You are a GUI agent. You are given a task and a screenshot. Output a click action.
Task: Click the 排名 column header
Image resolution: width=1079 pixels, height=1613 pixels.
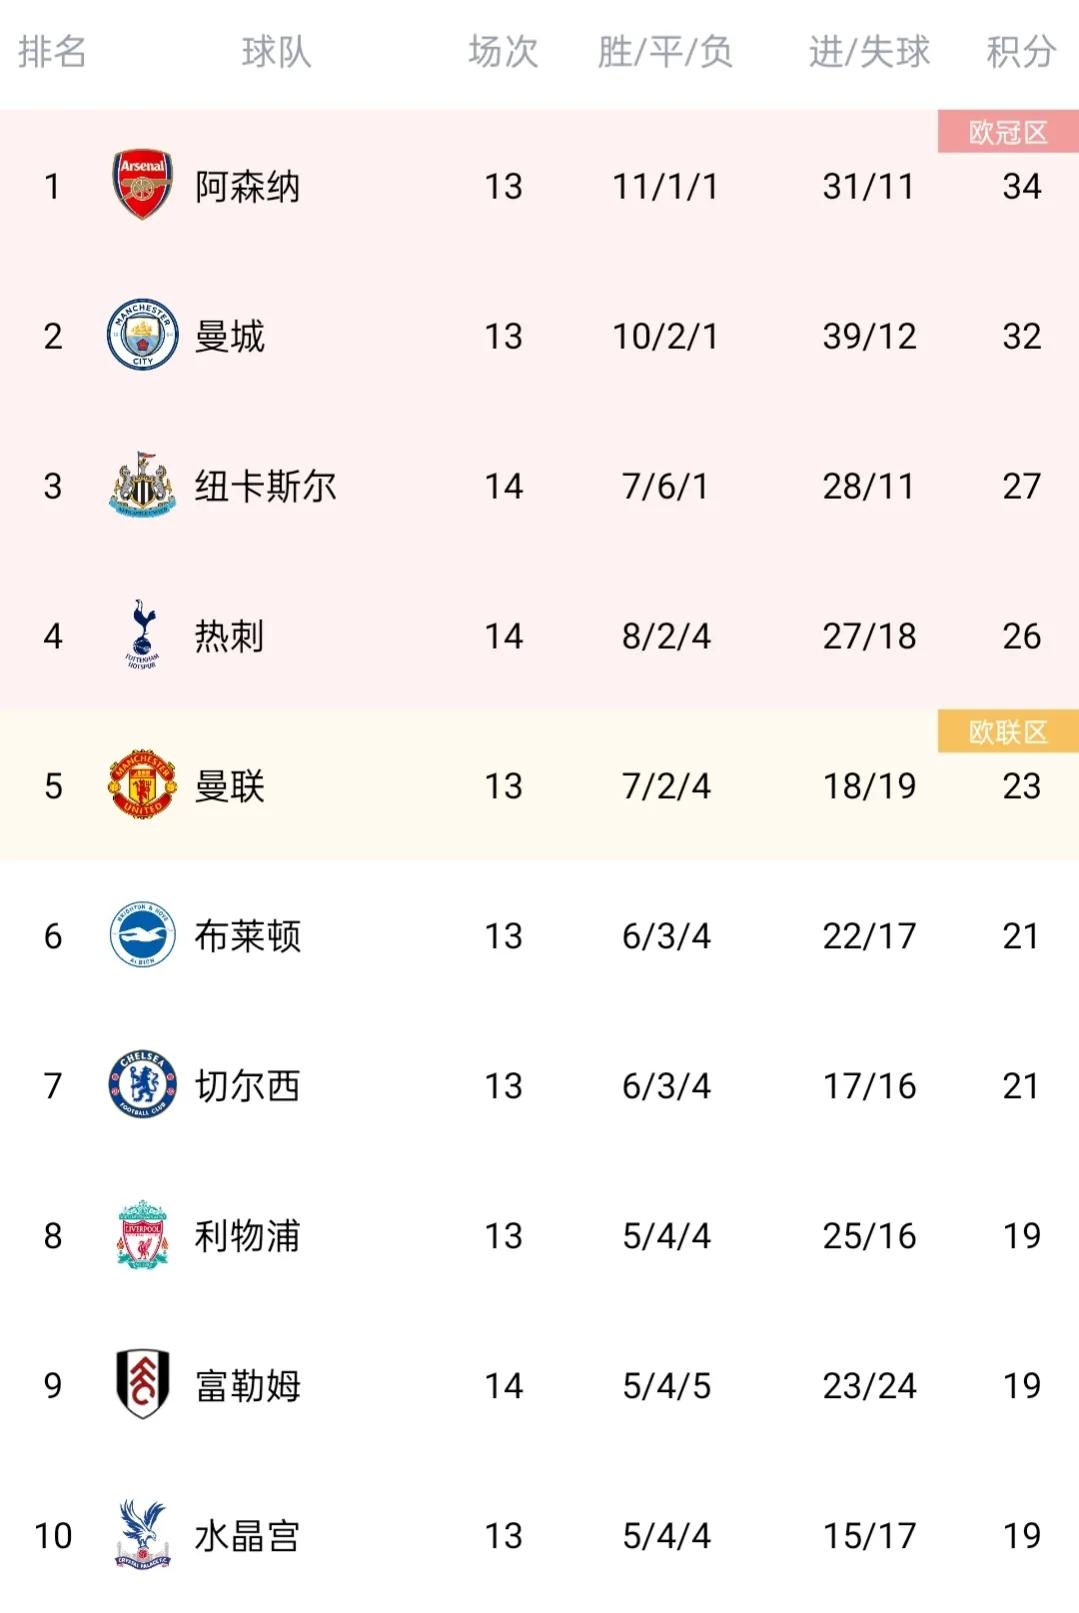point(52,52)
